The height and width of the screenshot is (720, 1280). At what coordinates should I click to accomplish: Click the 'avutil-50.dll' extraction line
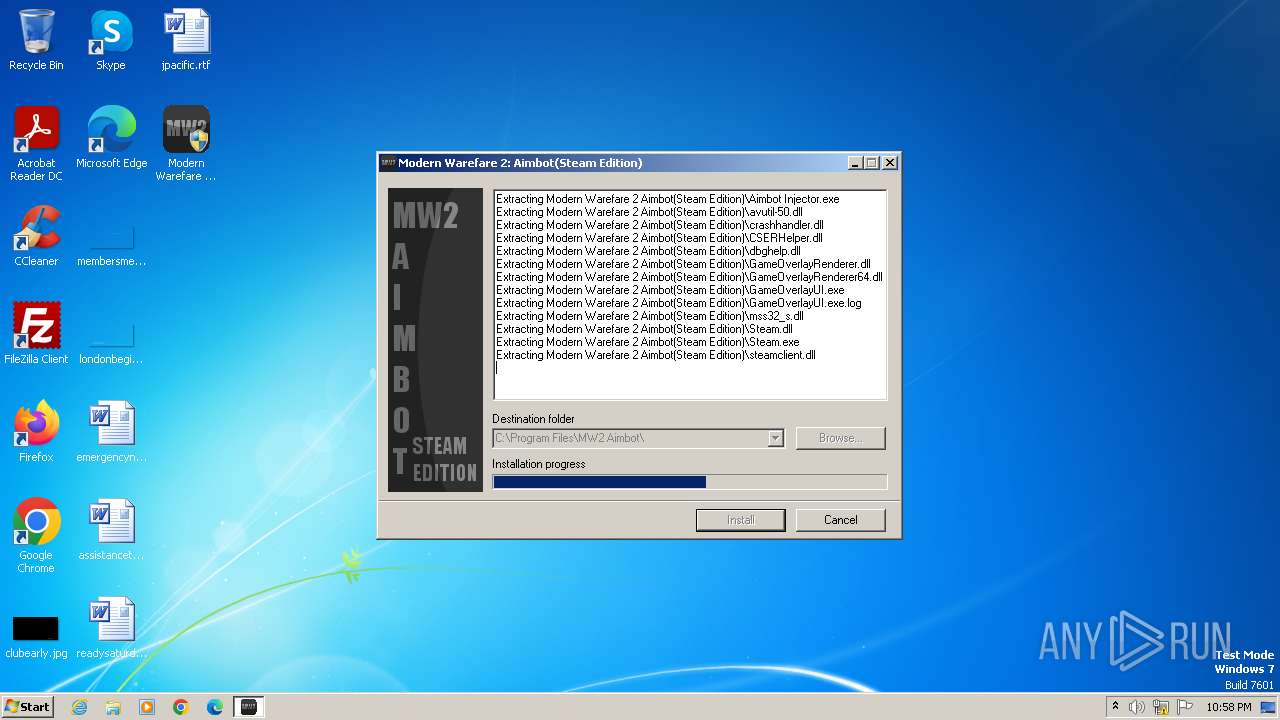[x=649, y=212]
